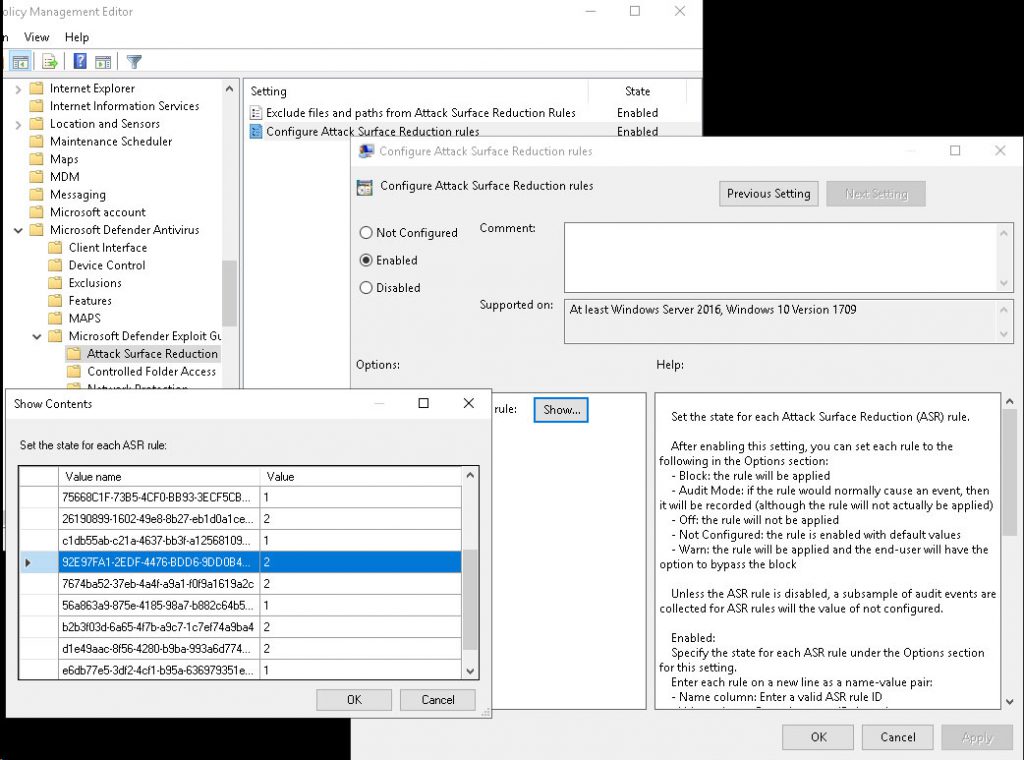Click the Value column header in grid
The width and height of the screenshot is (1024, 760).
(x=360, y=477)
